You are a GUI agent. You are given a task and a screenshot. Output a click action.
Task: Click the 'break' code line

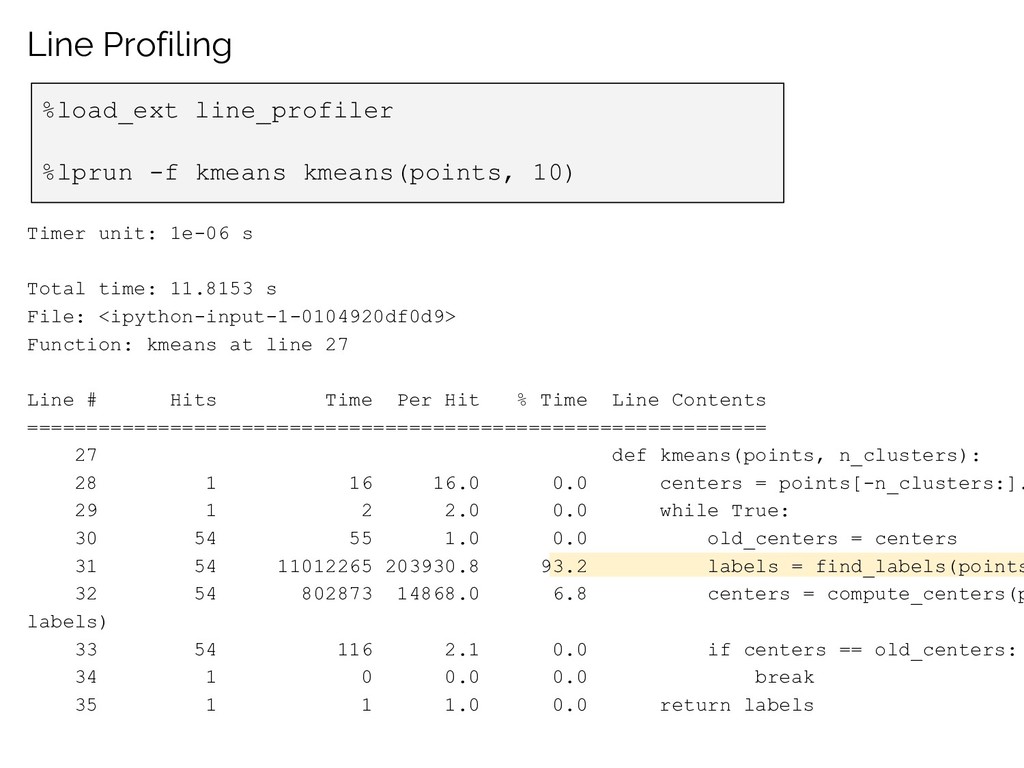784,677
